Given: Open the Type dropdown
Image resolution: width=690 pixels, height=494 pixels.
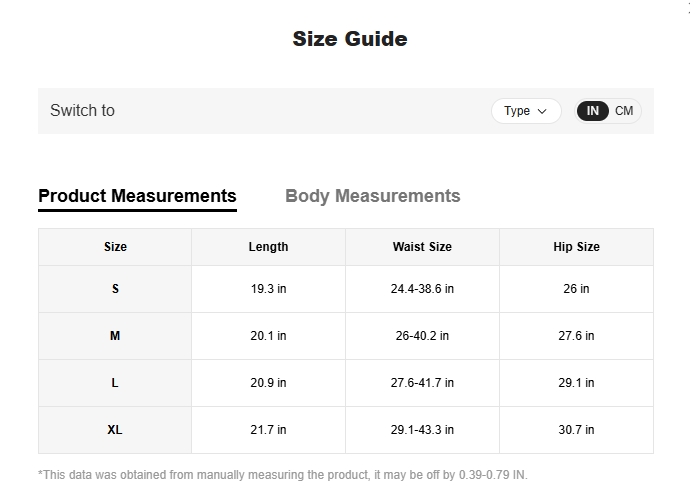Looking at the screenshot, I should tap(525, 111).
